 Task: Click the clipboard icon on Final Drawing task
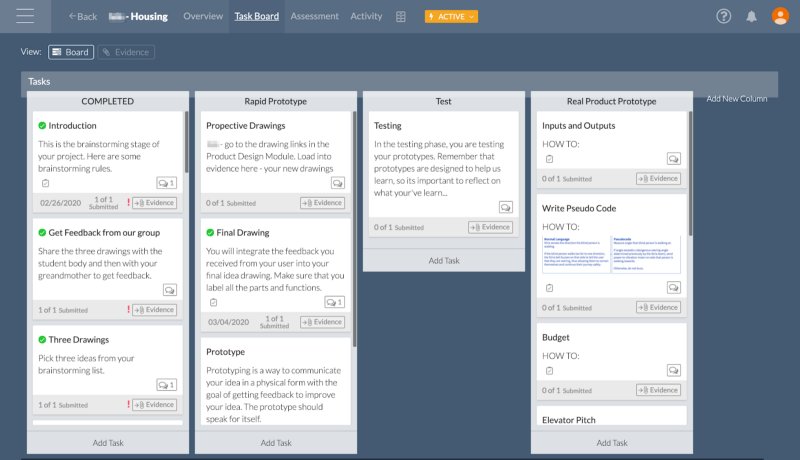pos(213,302)
